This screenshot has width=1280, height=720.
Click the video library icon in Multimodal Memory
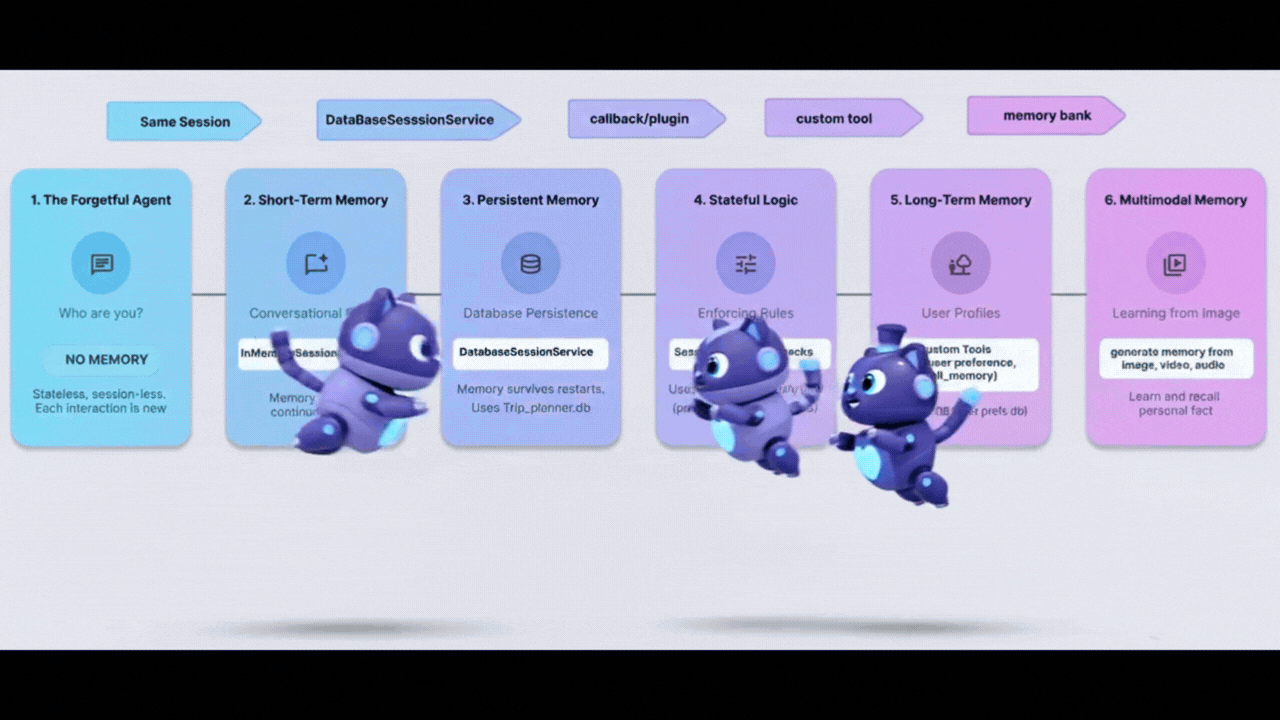[1175, 264]
